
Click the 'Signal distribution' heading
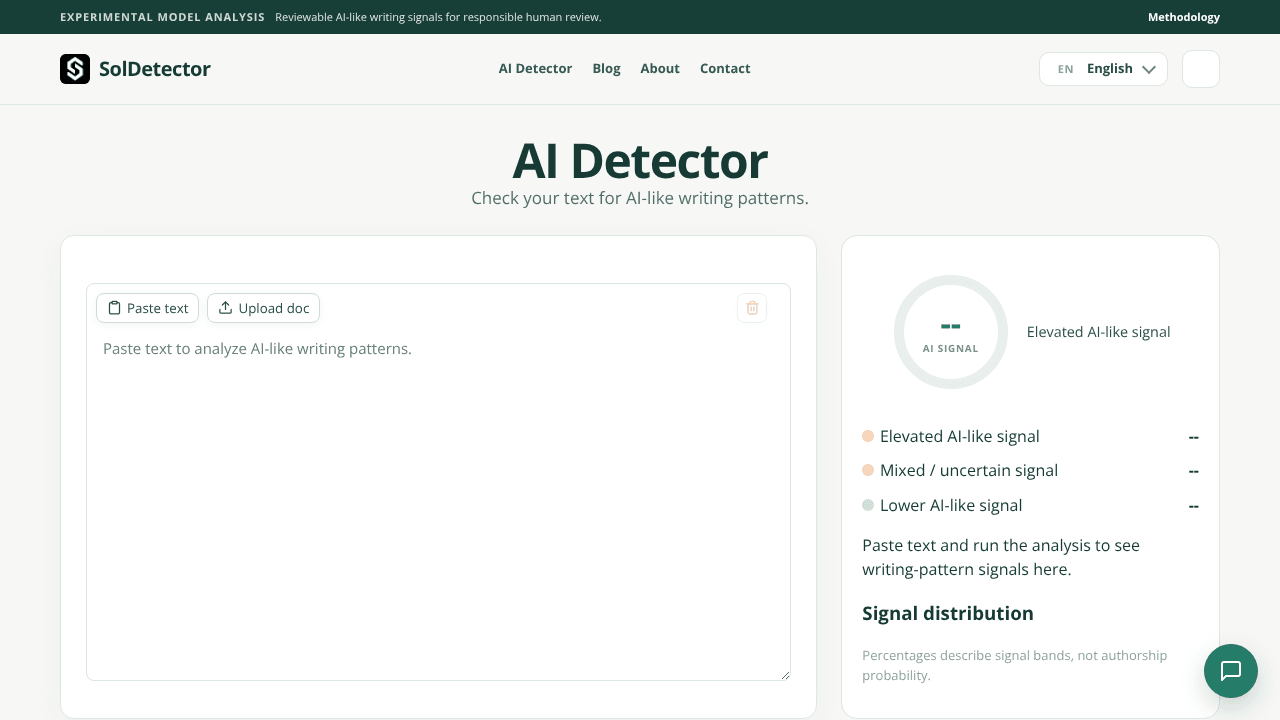point(948,614)
